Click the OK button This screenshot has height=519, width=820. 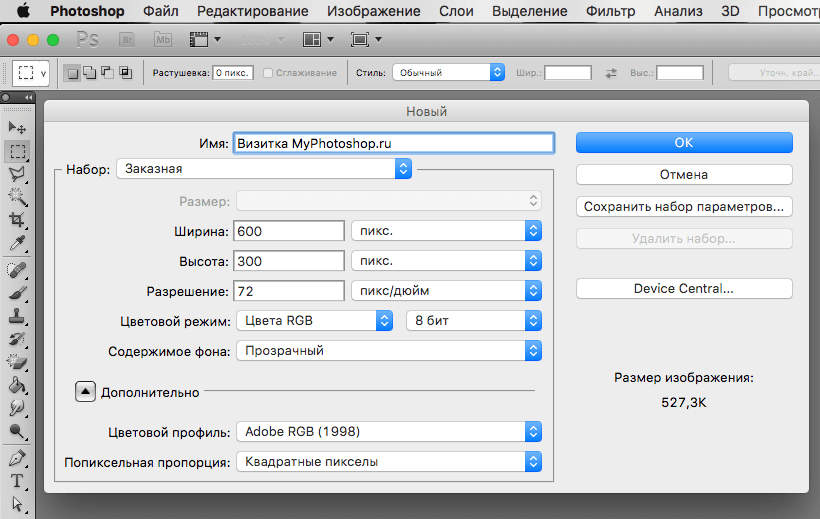(x=684, y=143)
